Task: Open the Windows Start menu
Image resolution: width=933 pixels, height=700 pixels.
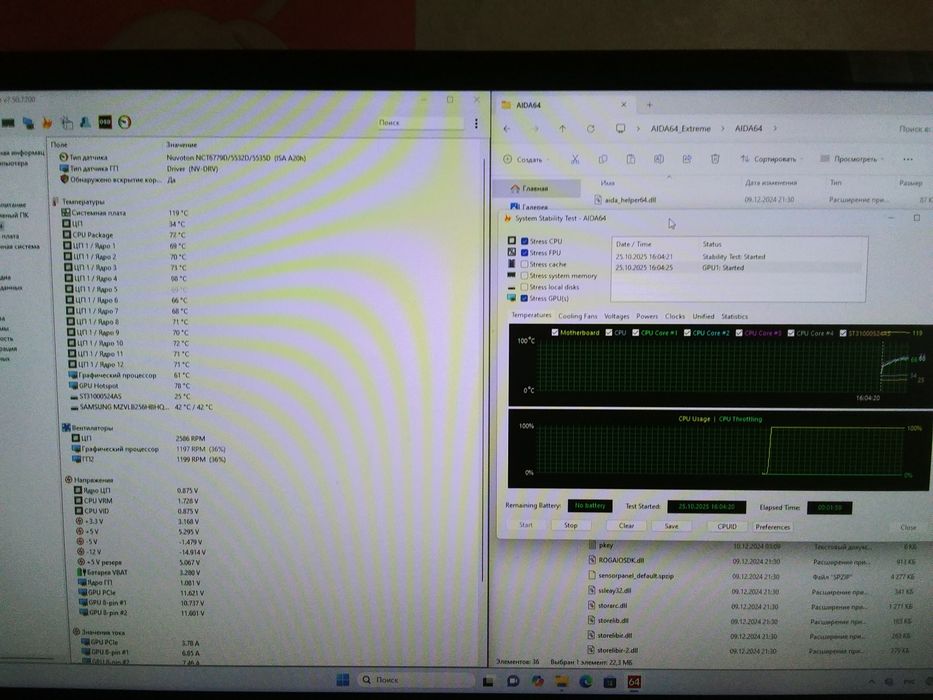Action: [x=343, y=680]
